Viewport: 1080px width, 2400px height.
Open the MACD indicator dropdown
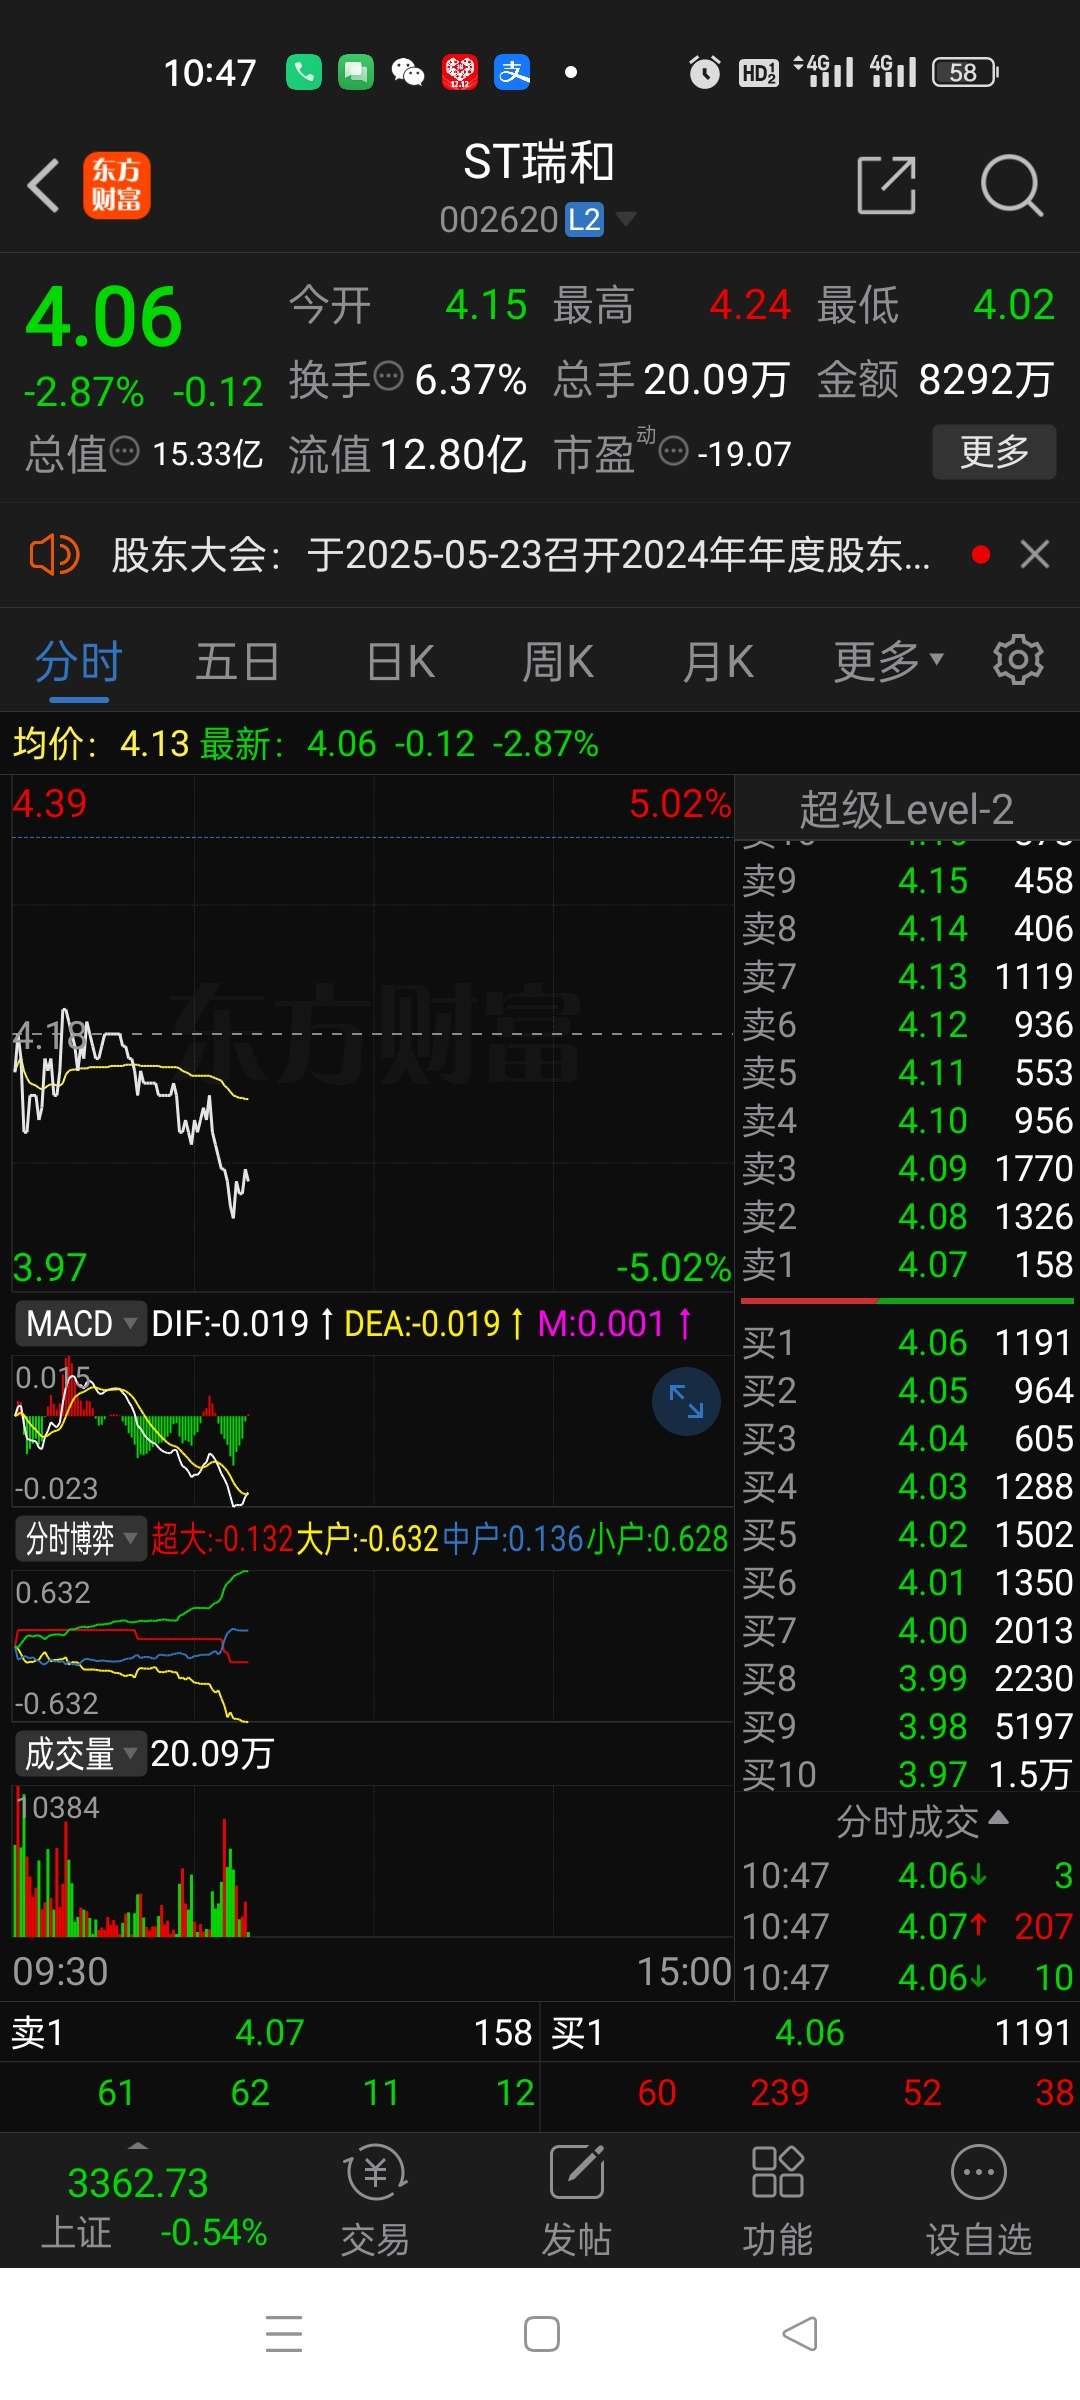[80, 1323]
